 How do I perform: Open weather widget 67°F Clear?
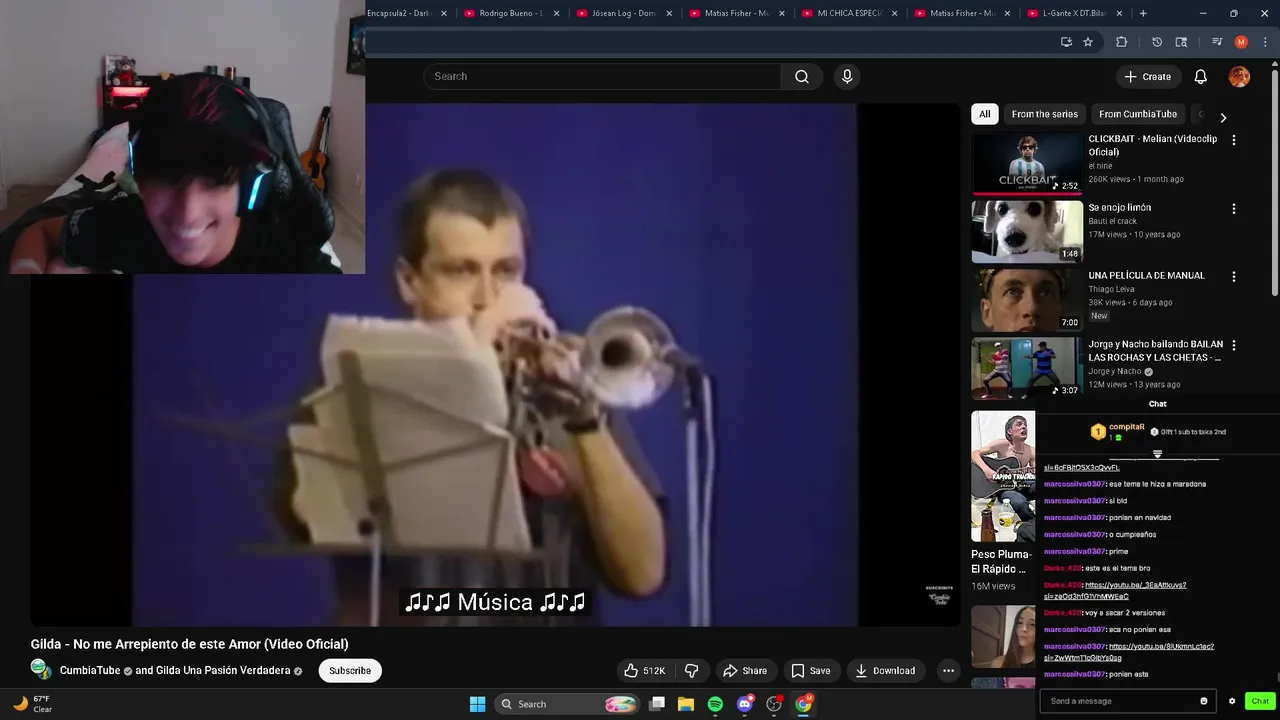pos(33,704)
